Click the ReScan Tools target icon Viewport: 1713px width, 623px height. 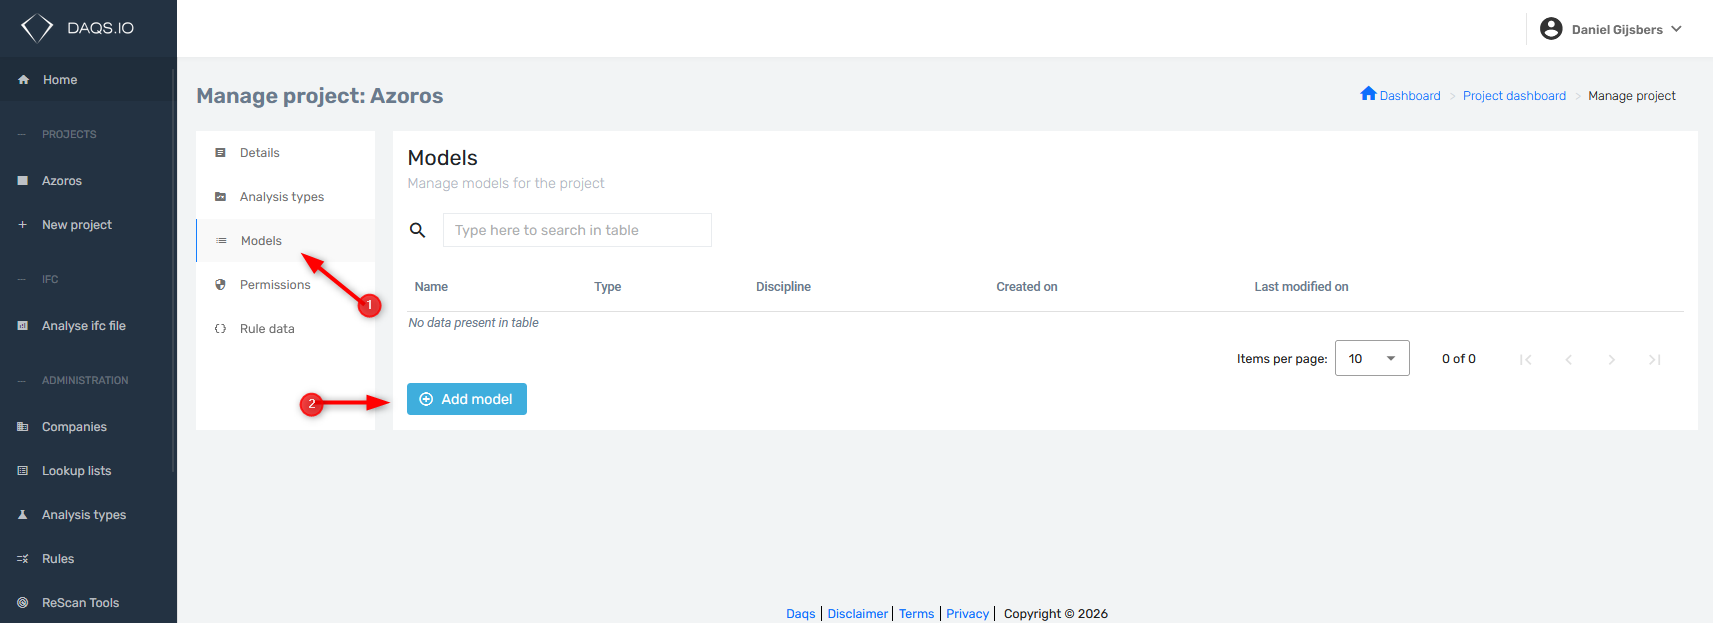[22, 603]
